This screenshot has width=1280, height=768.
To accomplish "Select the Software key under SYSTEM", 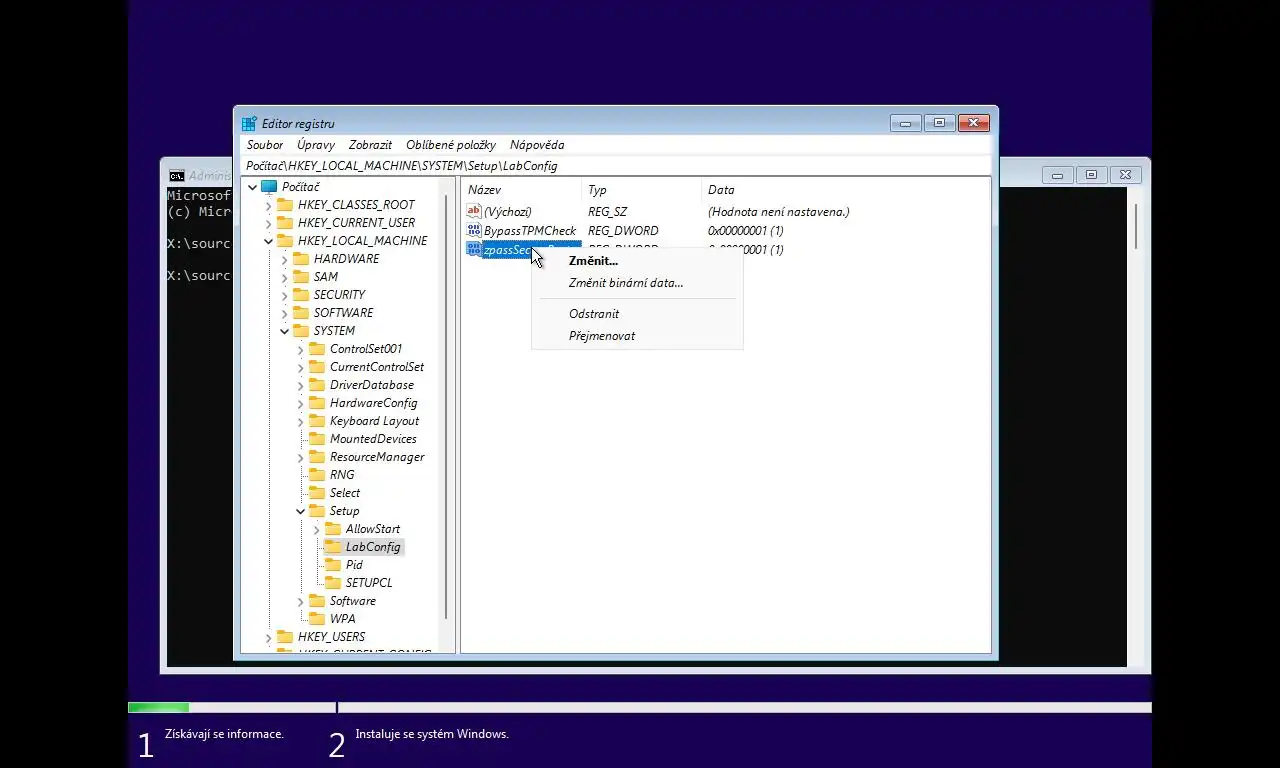I will [352, 601].
